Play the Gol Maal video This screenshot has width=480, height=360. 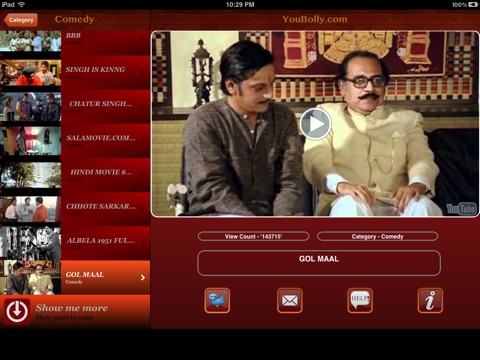pos(315,124)
